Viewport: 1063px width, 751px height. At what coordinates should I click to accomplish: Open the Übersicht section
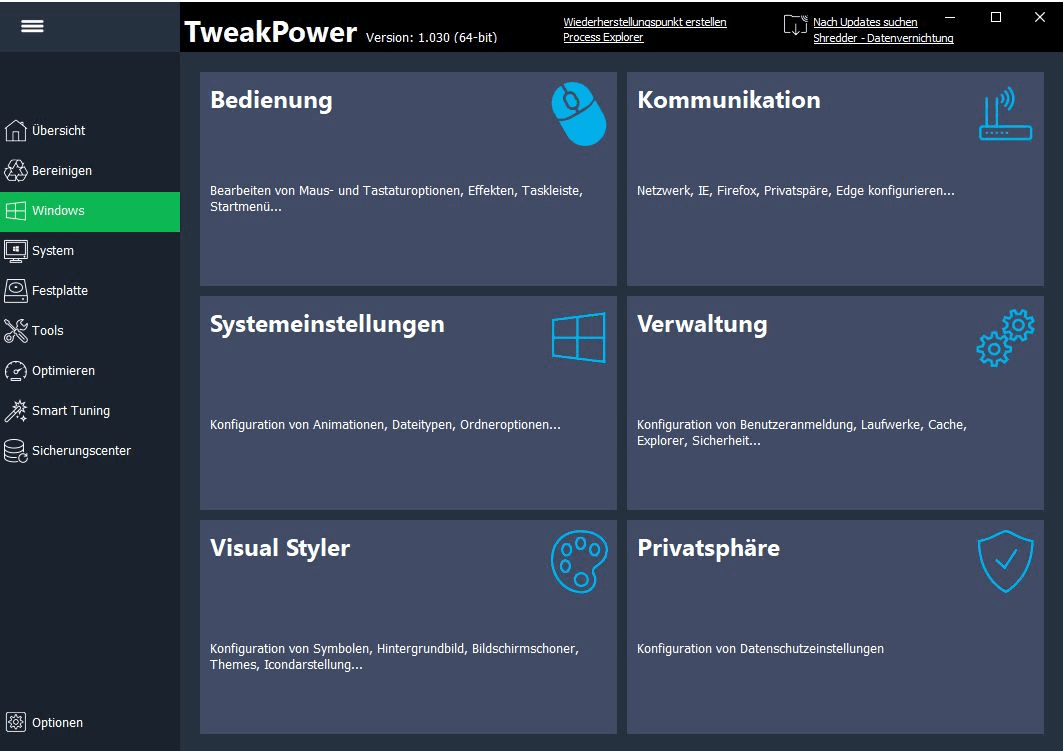pos(90,130)
